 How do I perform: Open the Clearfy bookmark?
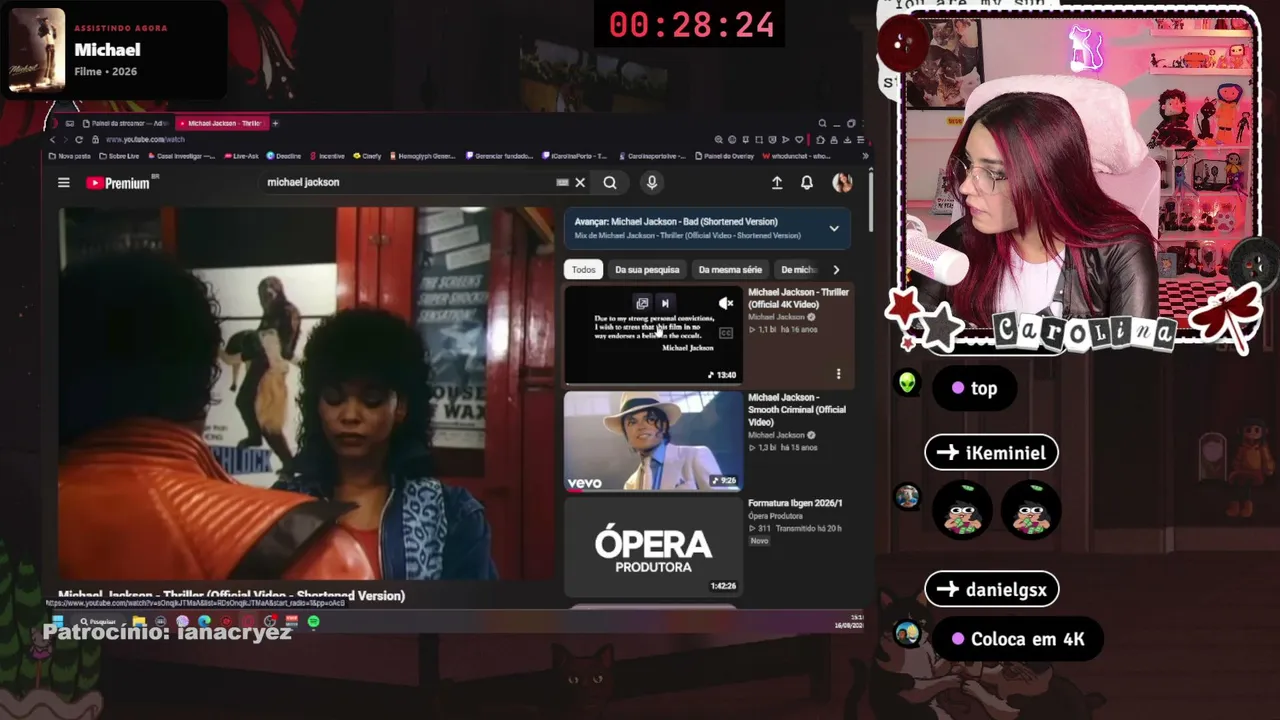(x=368, y=156)
